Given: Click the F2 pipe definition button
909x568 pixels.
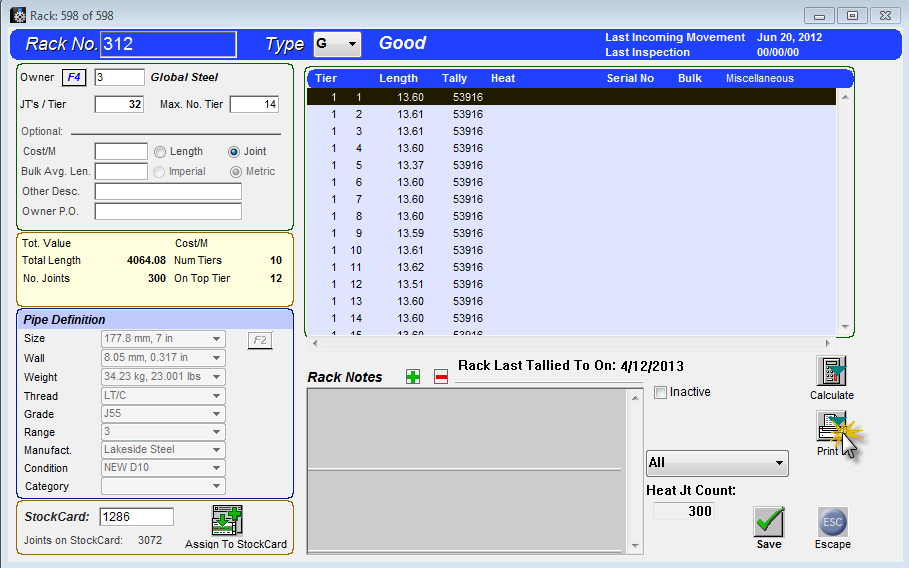Looking at the screenshot, I should click(259, 340).
